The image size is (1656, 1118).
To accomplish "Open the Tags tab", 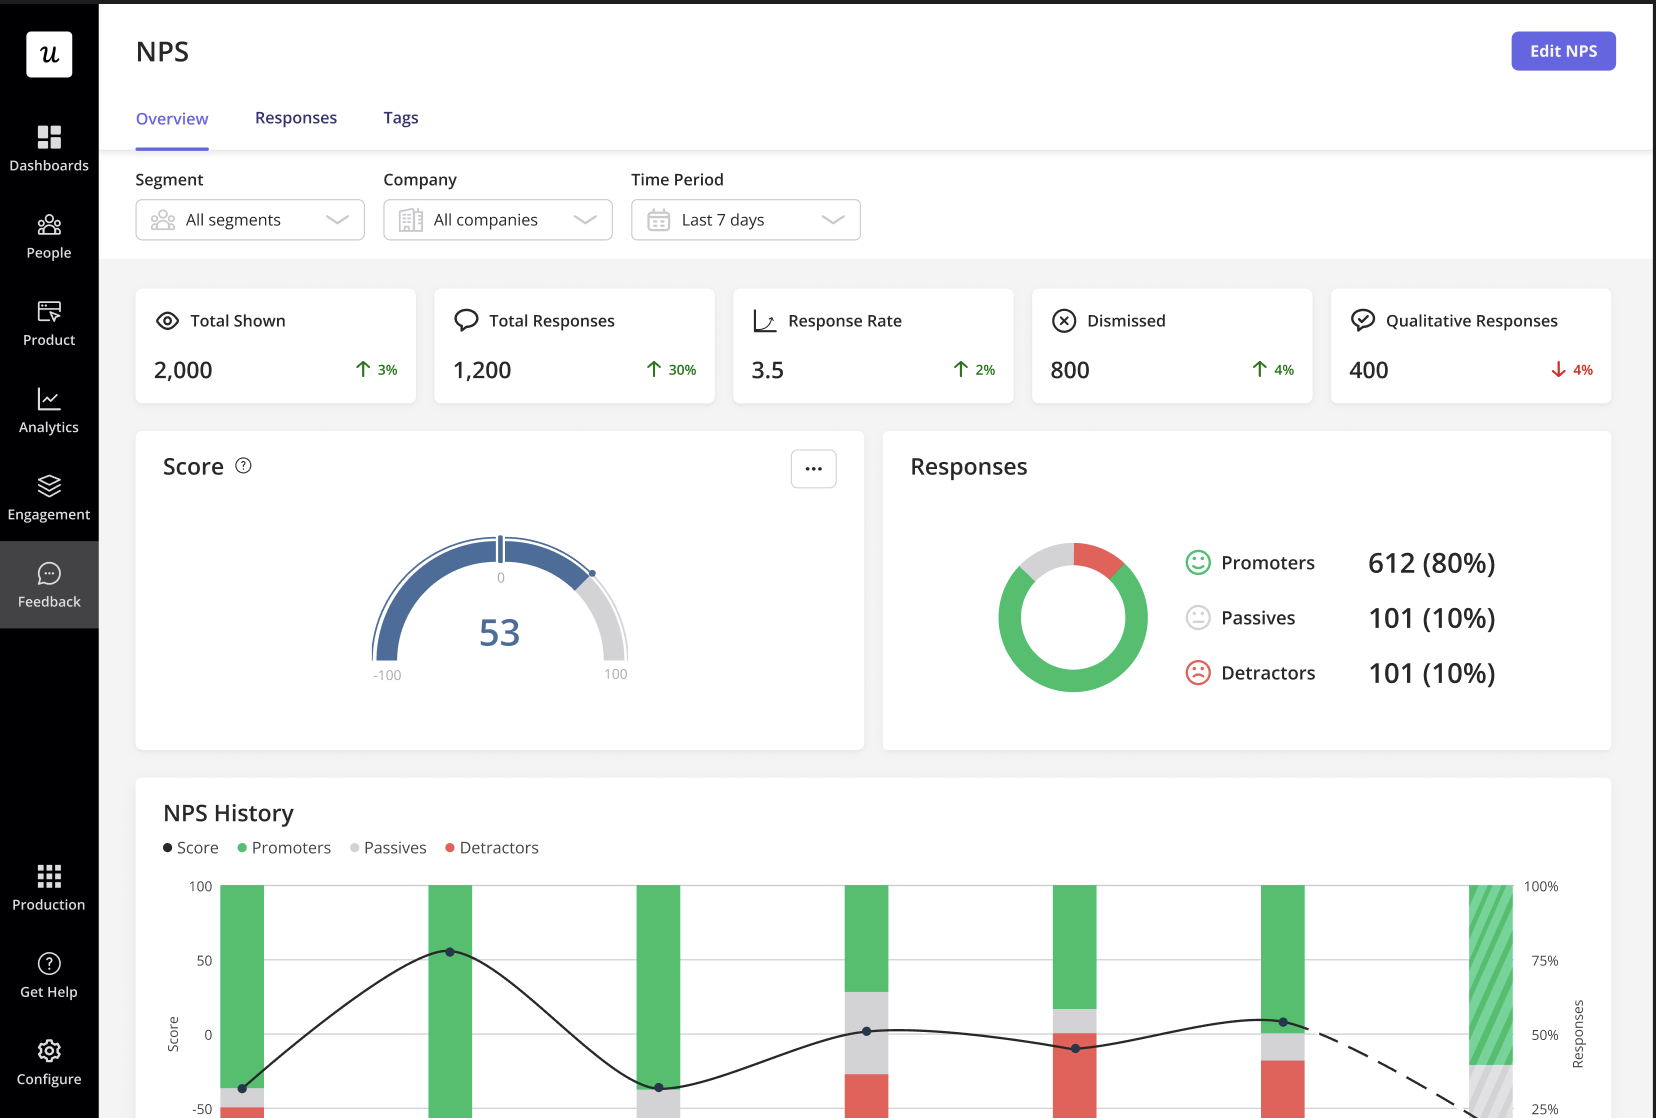I will [x=400, y=117].
